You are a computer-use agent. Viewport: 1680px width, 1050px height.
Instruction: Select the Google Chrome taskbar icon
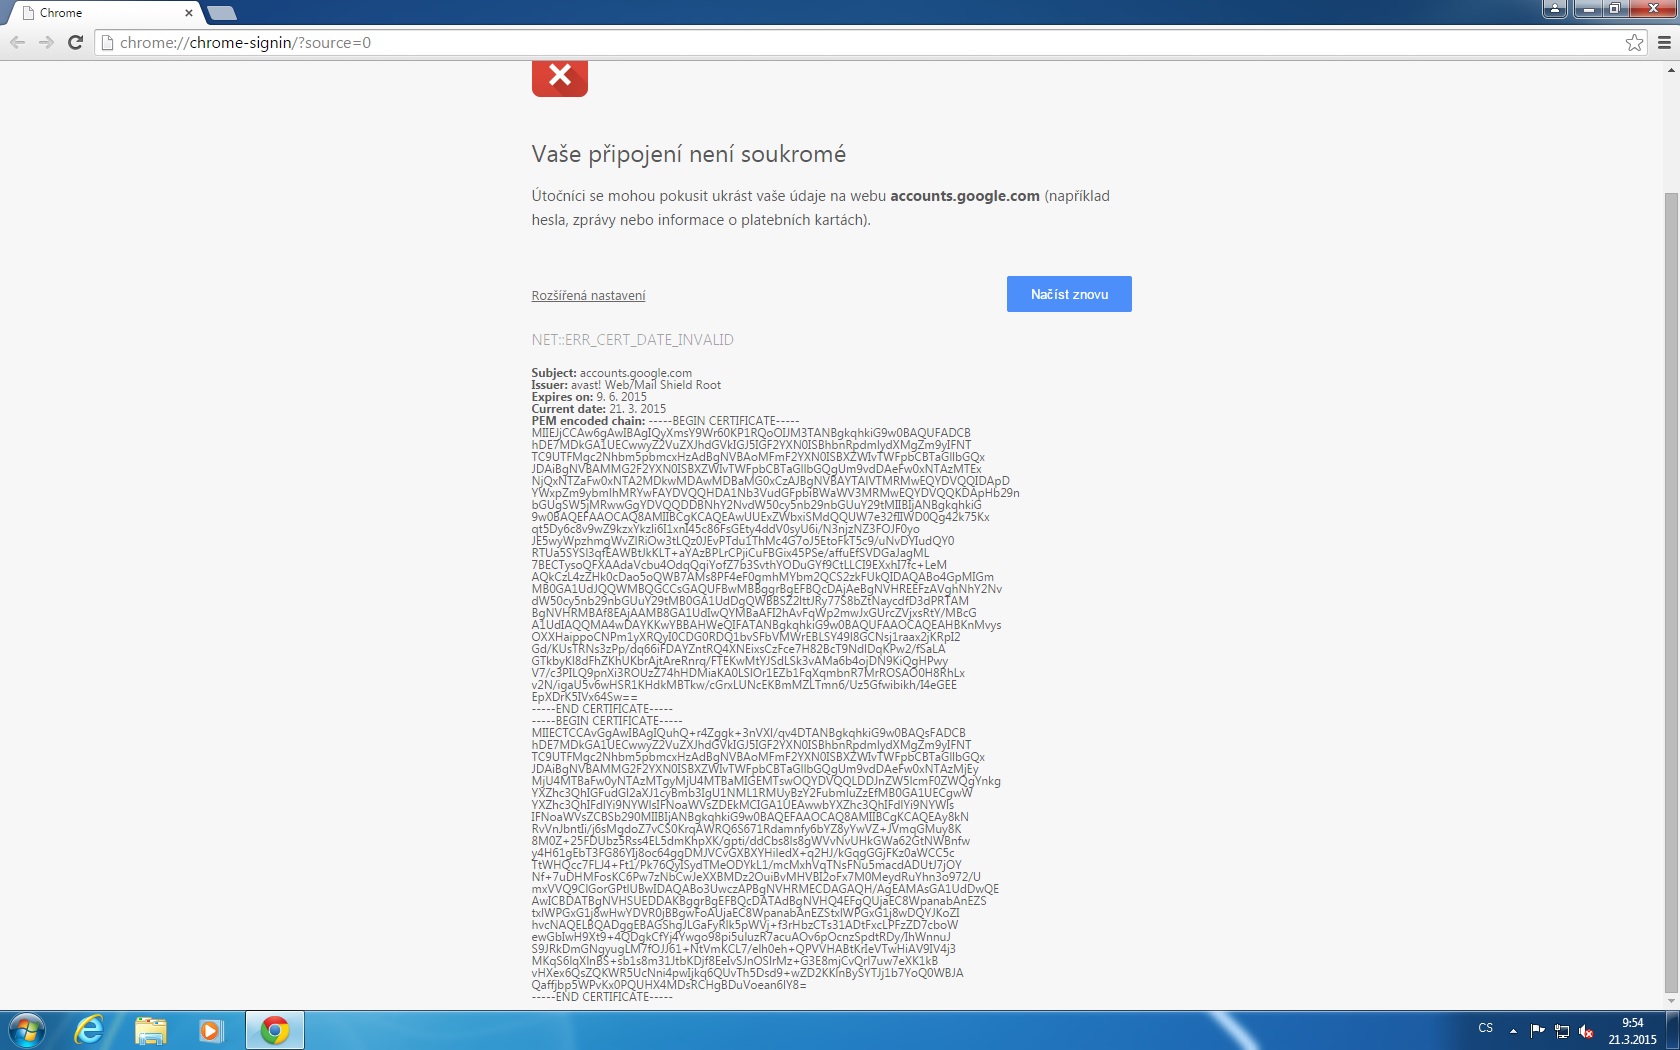pos(275,1030)
